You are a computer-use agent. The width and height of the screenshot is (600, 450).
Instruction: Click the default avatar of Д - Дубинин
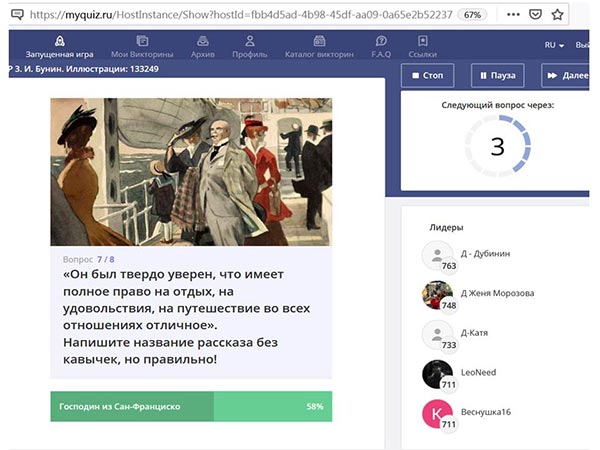(437, 255)
